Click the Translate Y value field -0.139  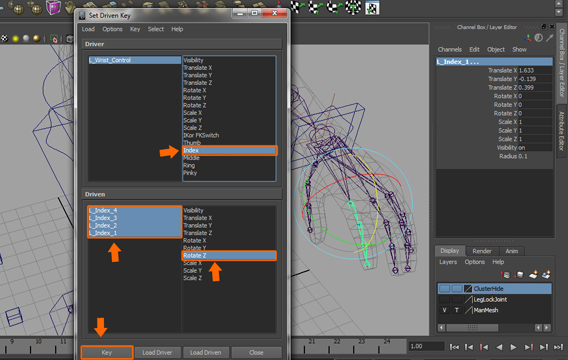[x=535, y=79]
